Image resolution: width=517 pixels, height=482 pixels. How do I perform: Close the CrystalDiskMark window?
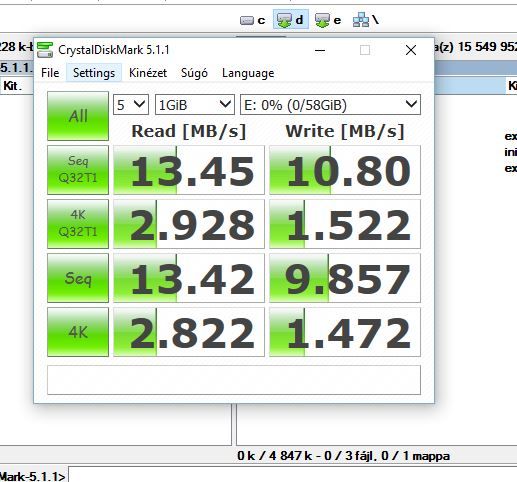click(411, 50)
